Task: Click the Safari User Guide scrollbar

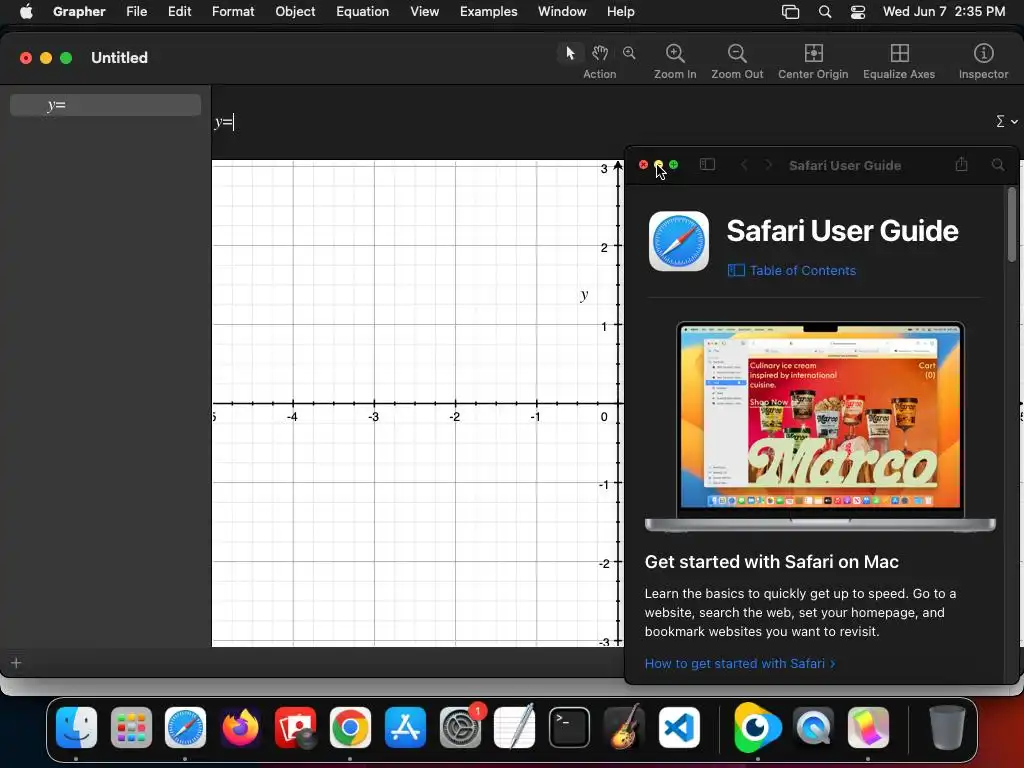Action: [1012, 225]
